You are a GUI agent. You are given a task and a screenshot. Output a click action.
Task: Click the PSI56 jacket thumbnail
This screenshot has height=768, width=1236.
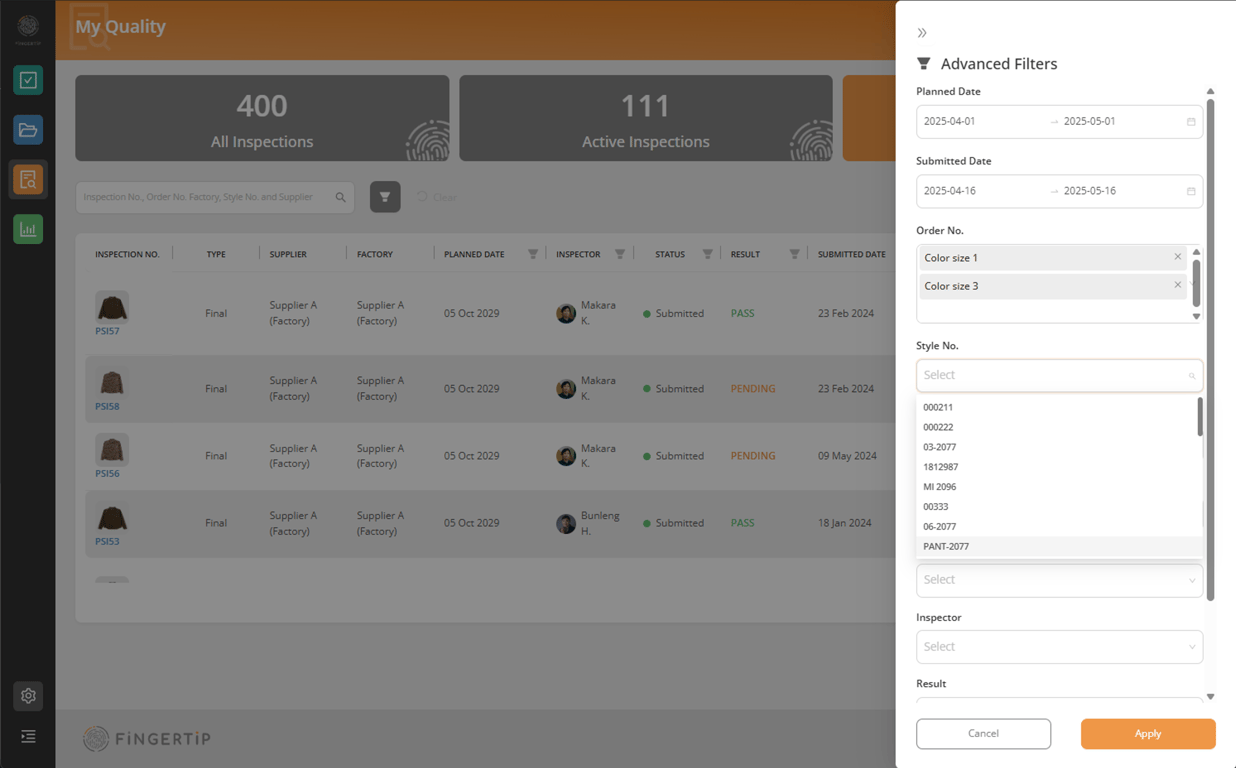(x=112, y=449)
